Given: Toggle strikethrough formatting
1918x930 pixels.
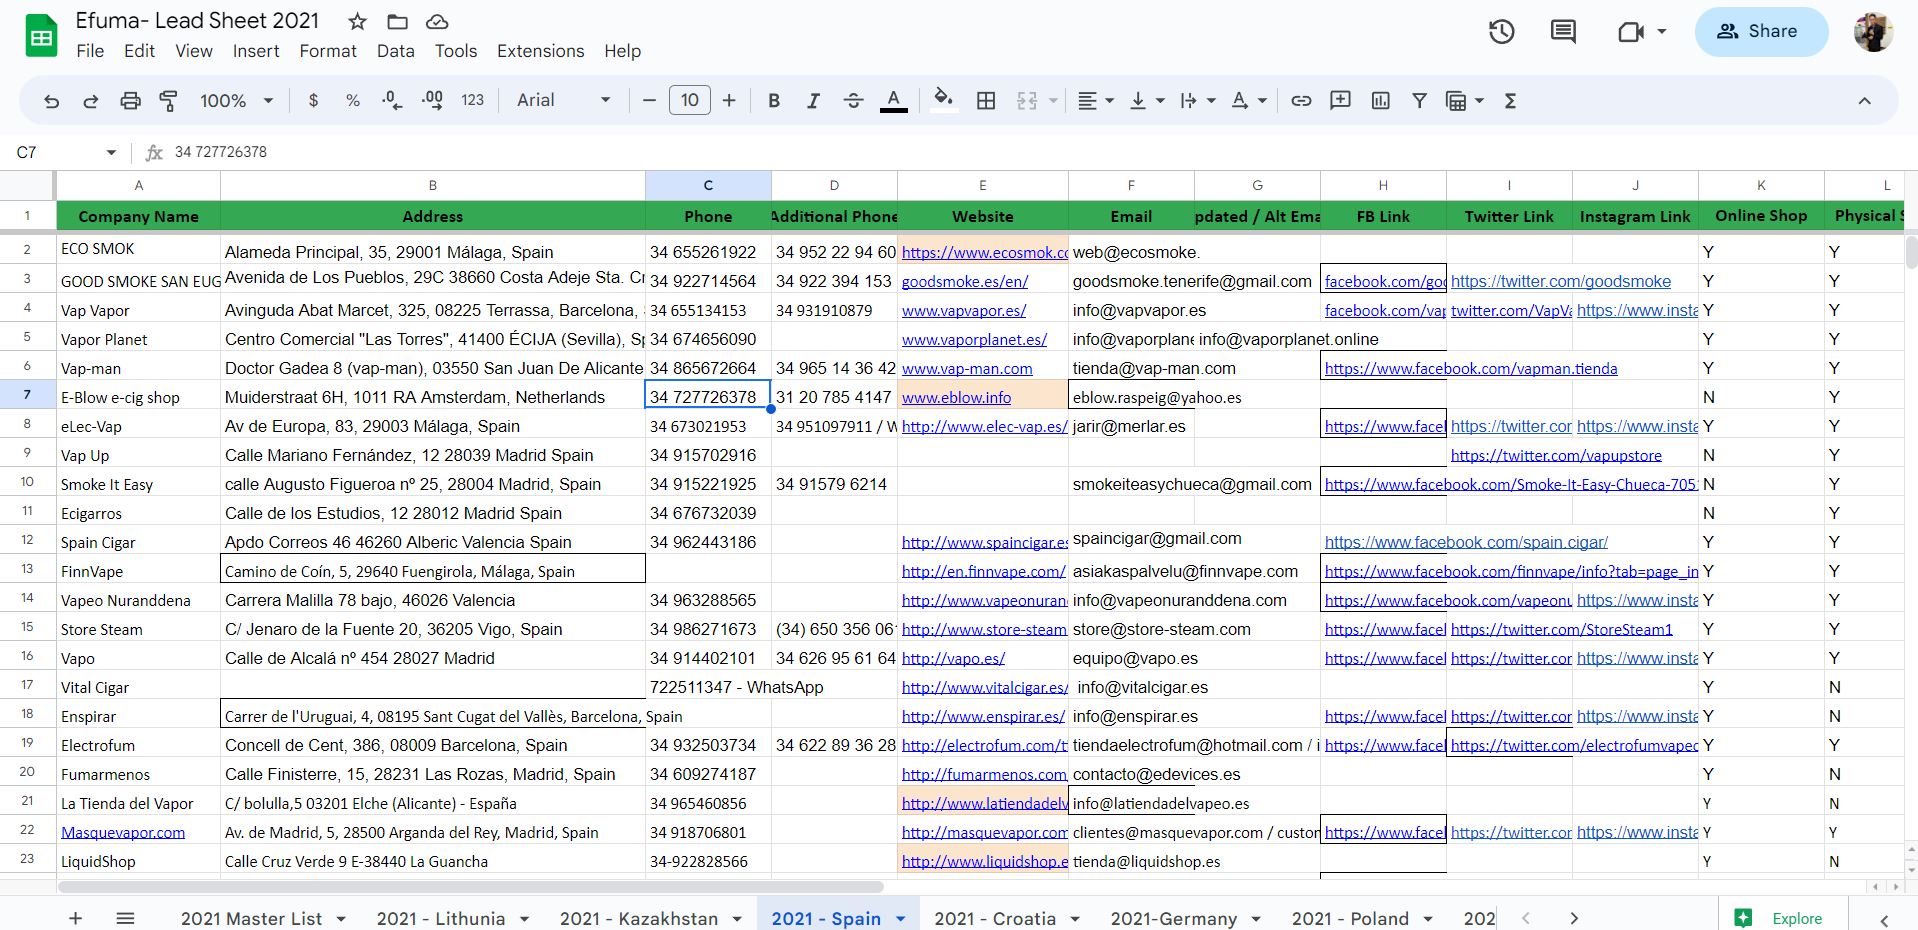Looking at the screenshot, I should click(853, 100).
